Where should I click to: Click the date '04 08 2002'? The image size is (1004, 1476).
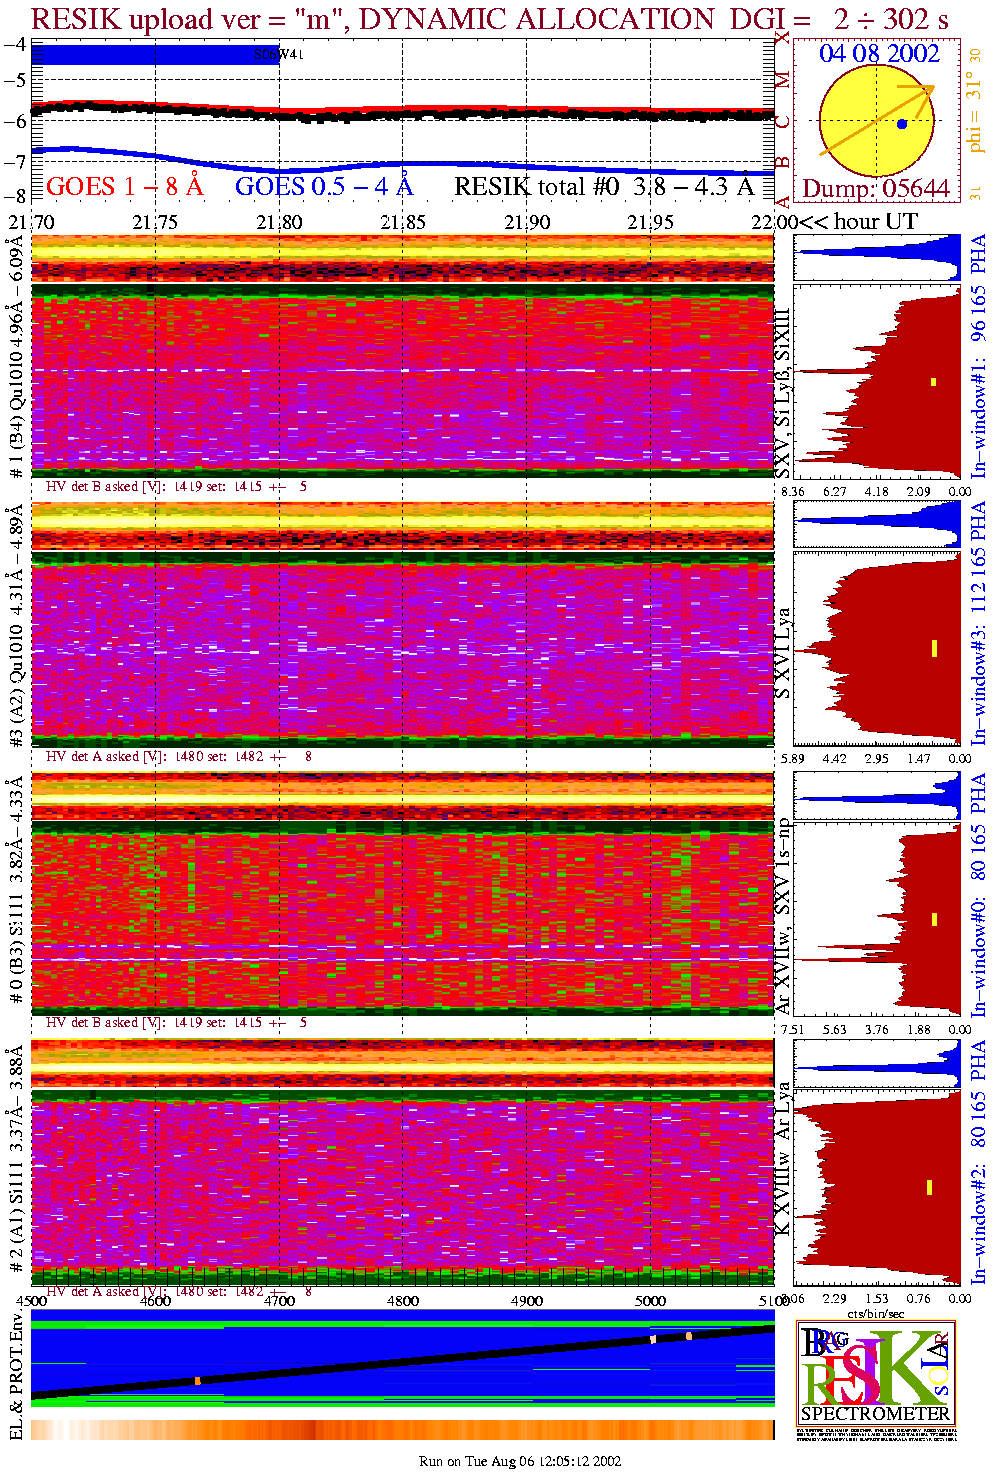pyautogui.click(x=880, y=54)
